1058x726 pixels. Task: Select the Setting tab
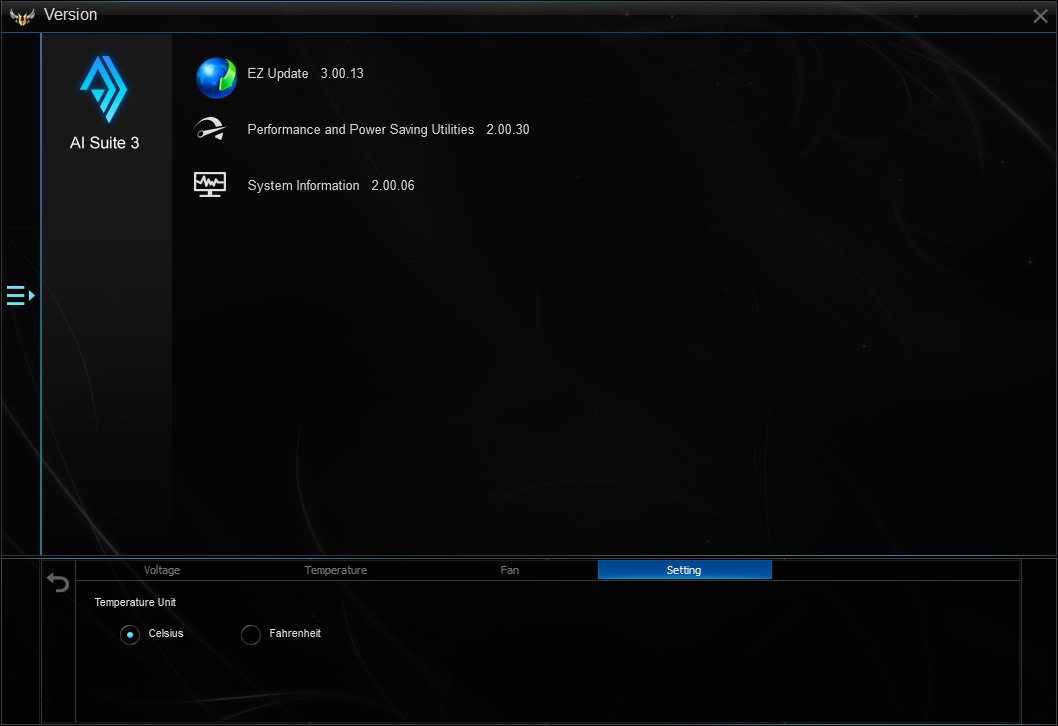click(684, 570)
